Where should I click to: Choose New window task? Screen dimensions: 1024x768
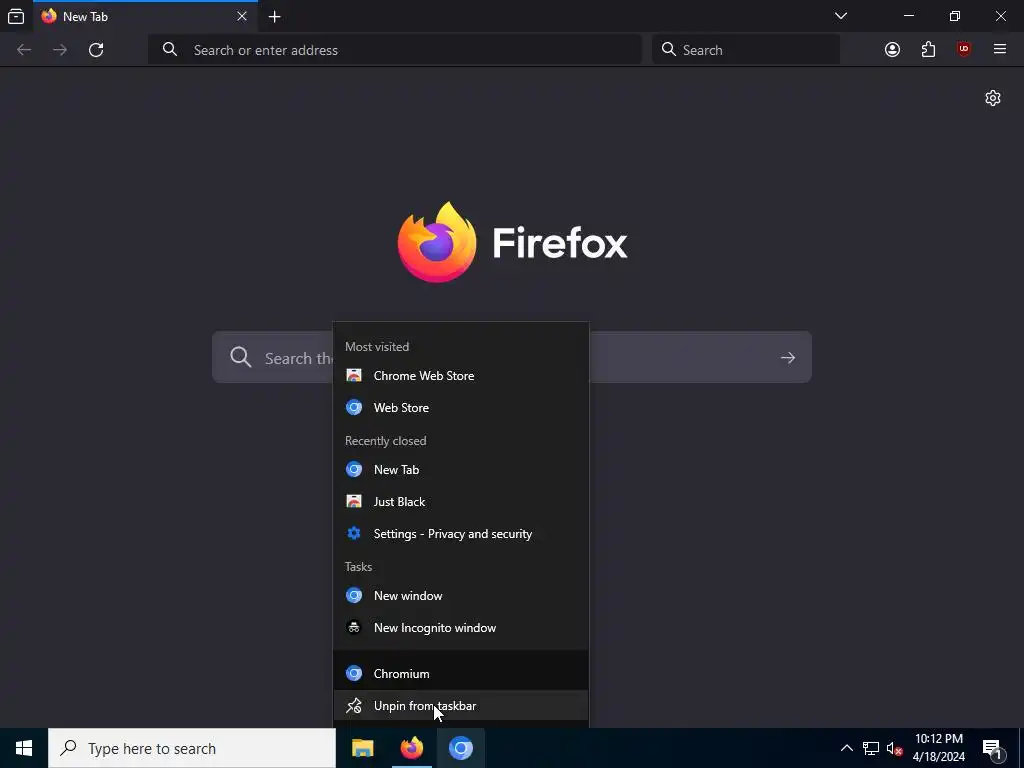pyautogui.click(x=460, y=596)
